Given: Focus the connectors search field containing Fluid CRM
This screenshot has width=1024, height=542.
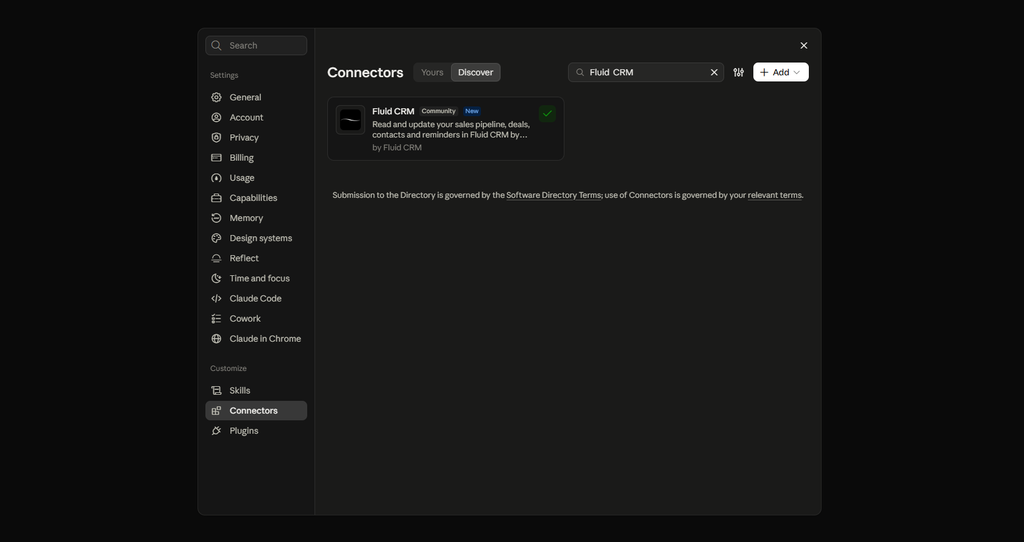Looking at the screenshot, I should [646, 72].
